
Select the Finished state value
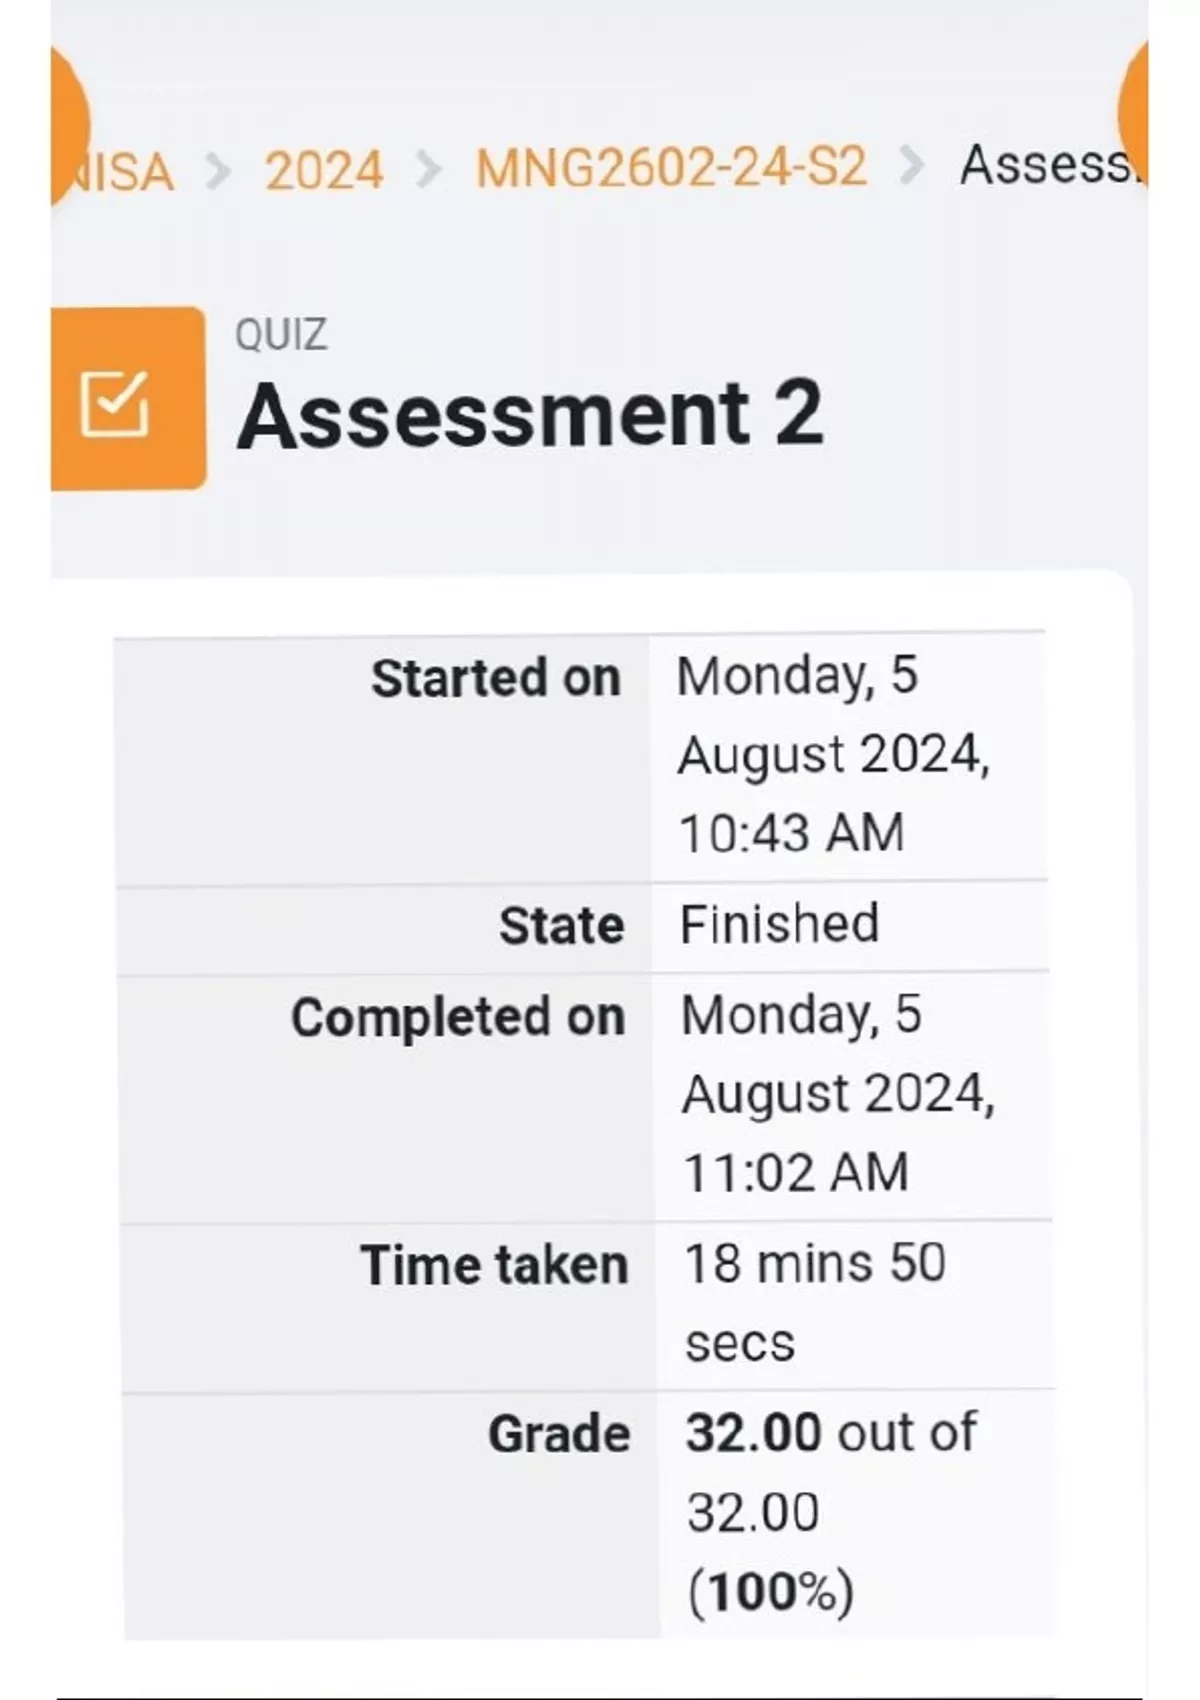click(x=779, y=923)
